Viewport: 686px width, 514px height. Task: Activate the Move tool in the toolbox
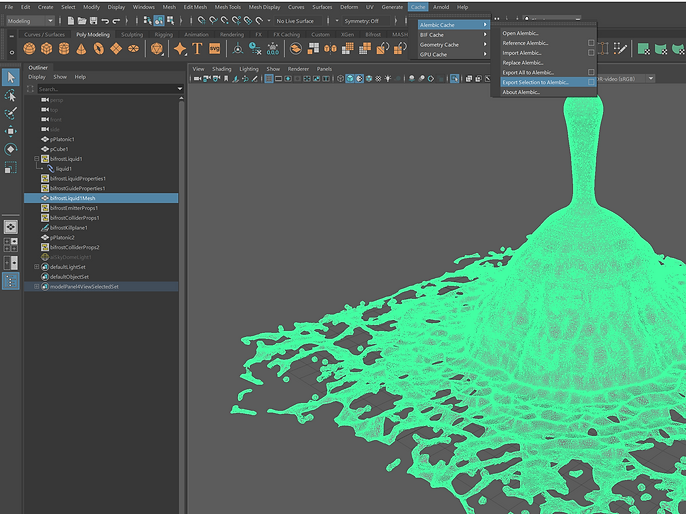(10, 131)
